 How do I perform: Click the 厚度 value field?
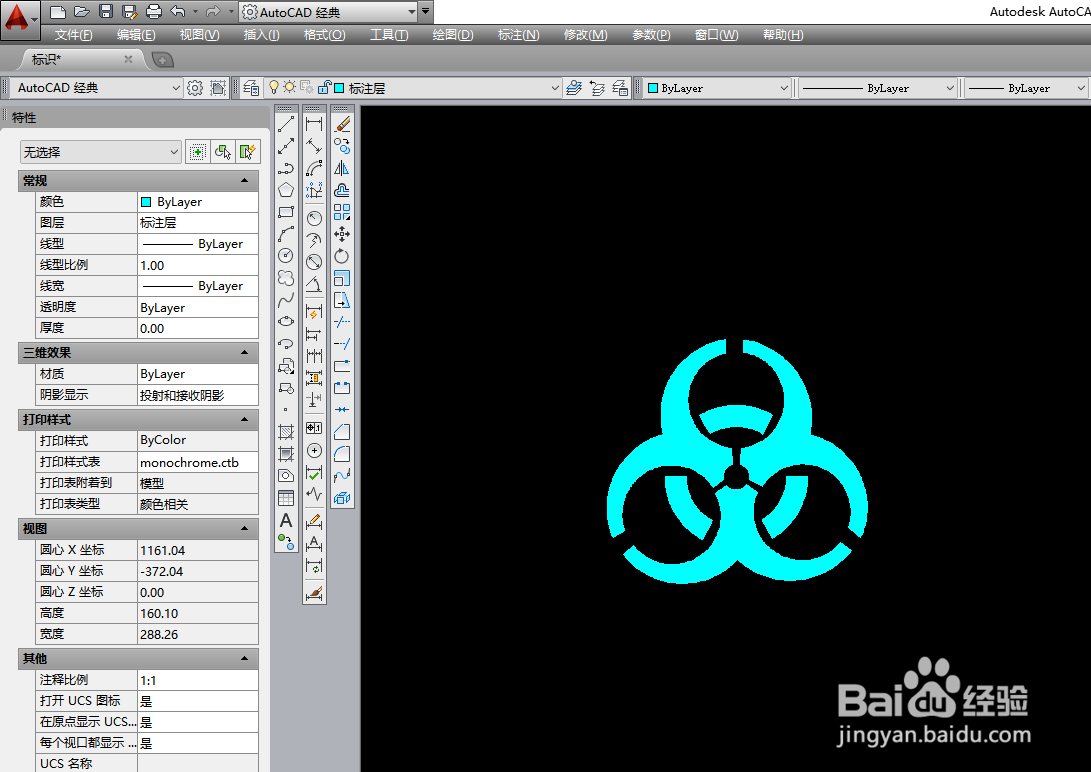(x=198, y=328)
